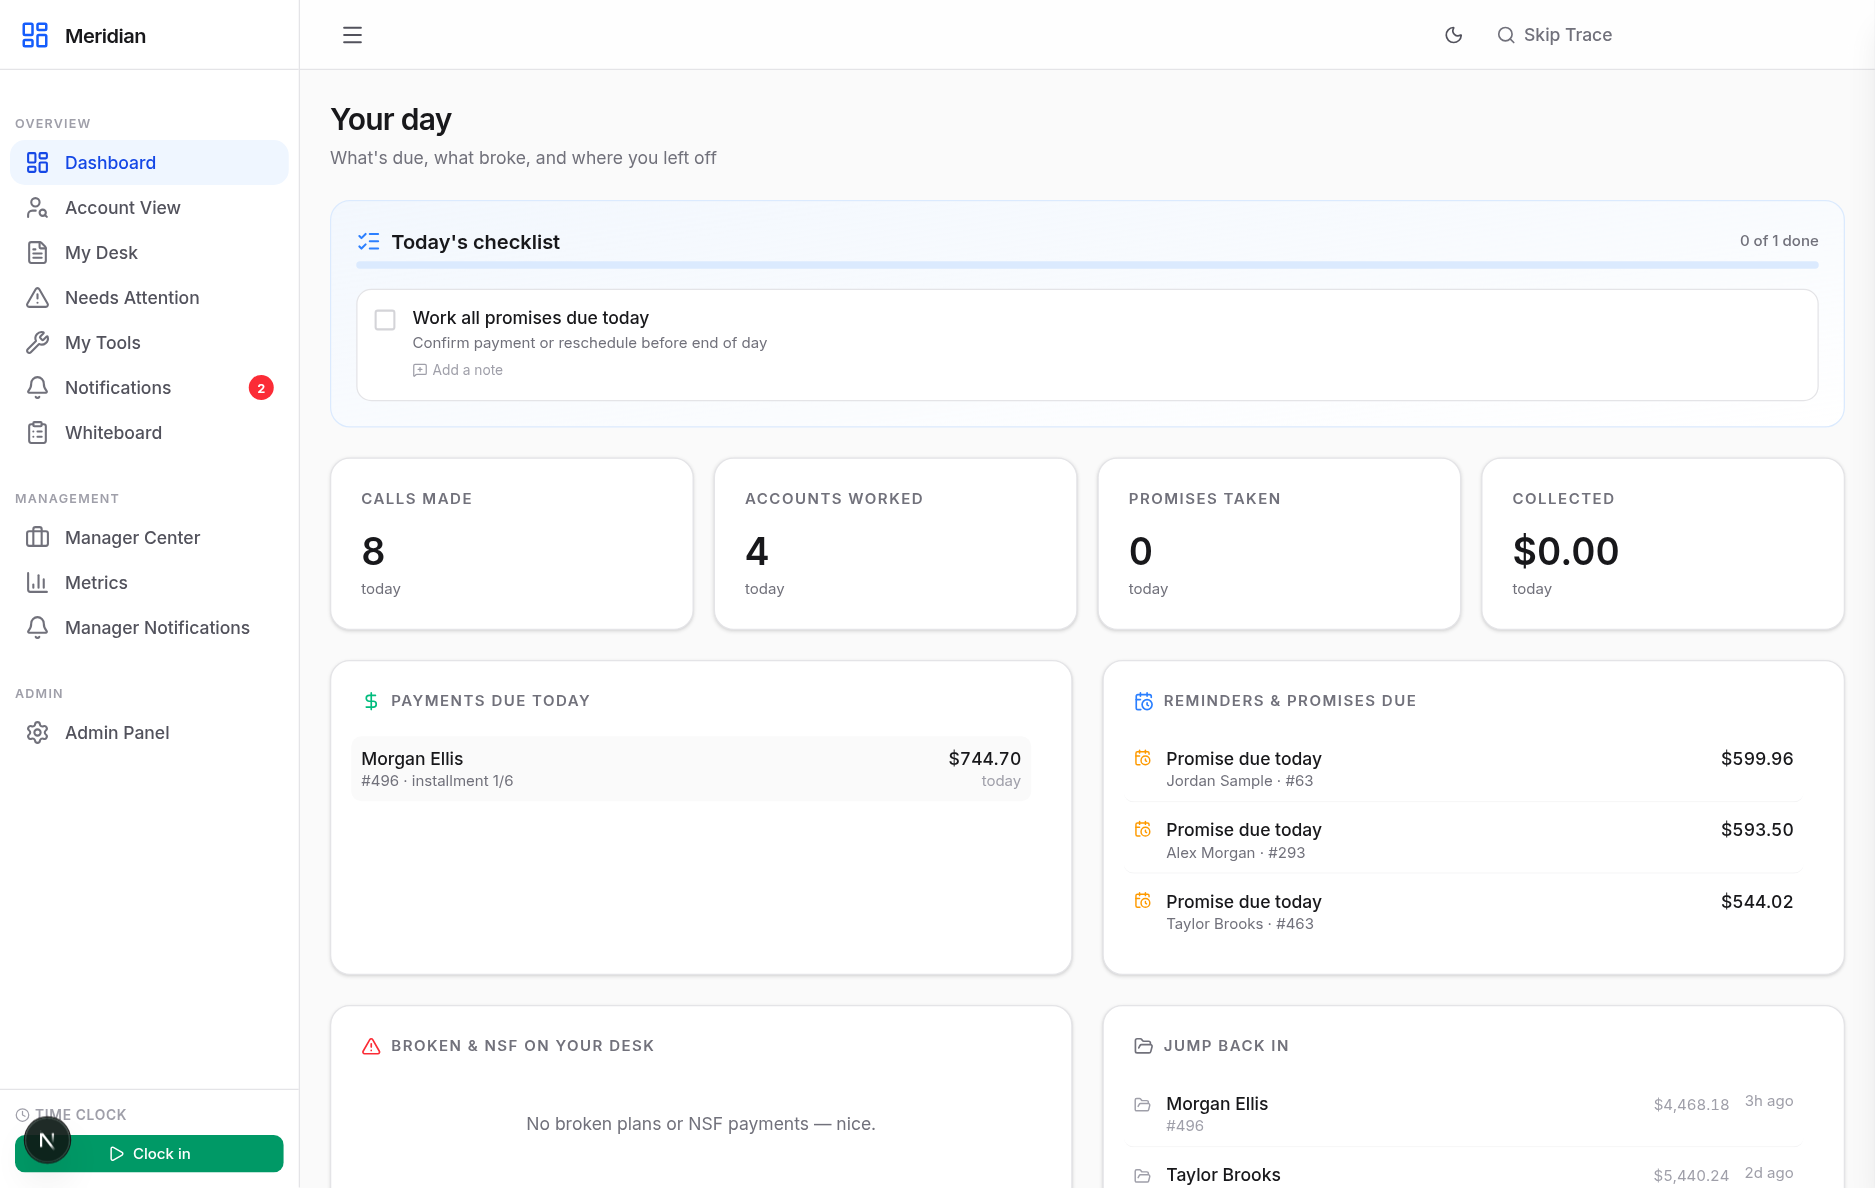
Task: Open the Notifications page
Action: [149, 387]
